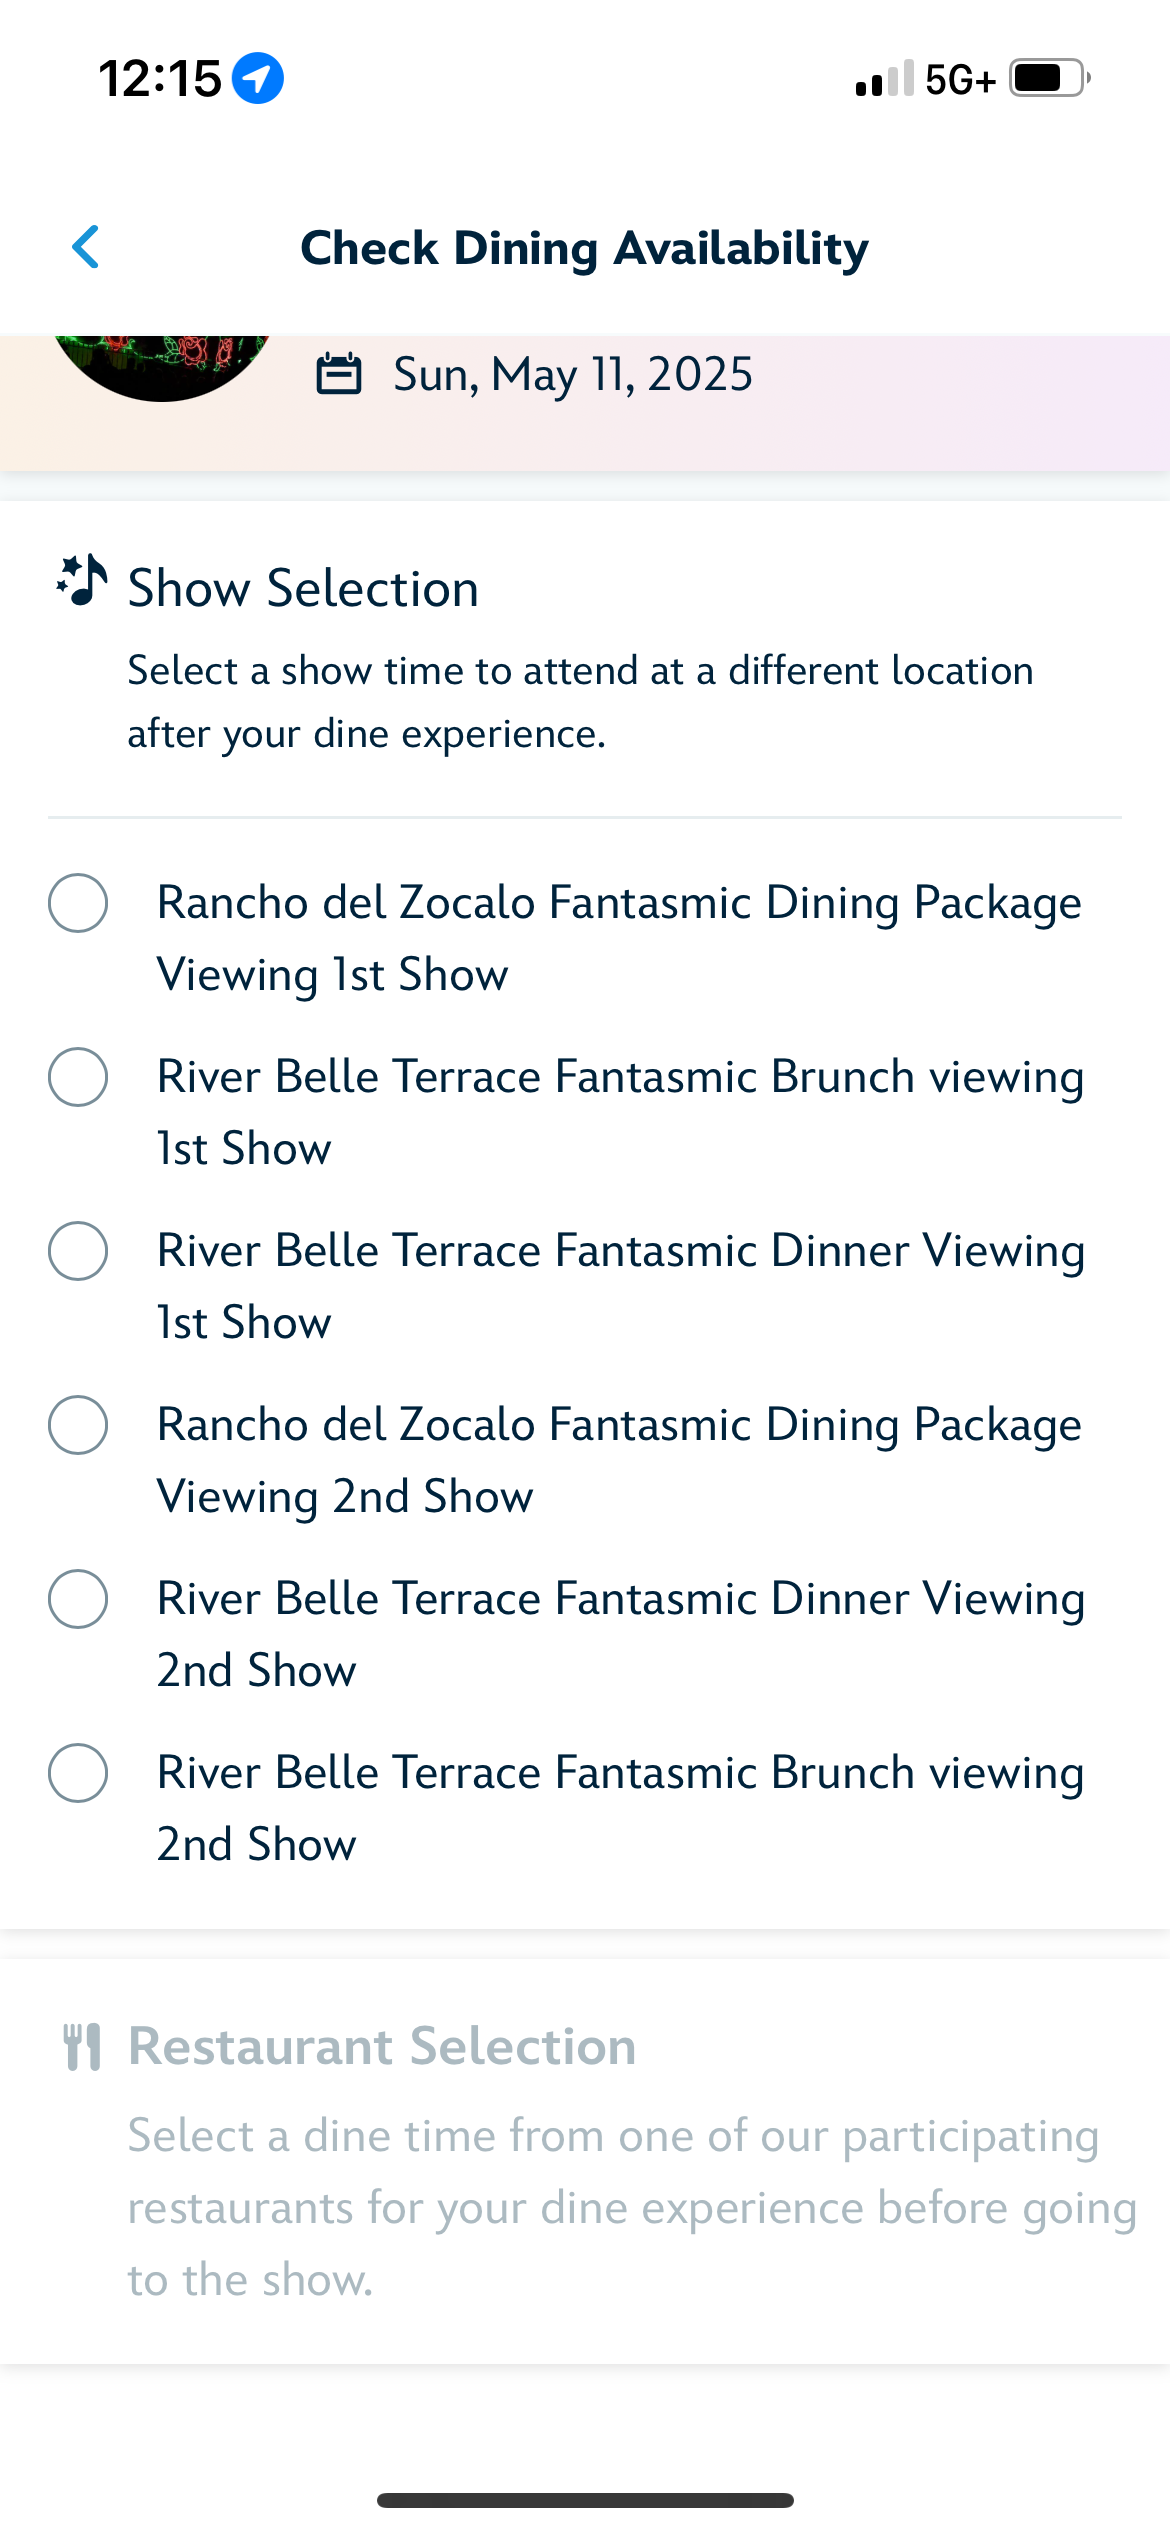Tap the Sun, May 11, 2025 date

(572, 375)
